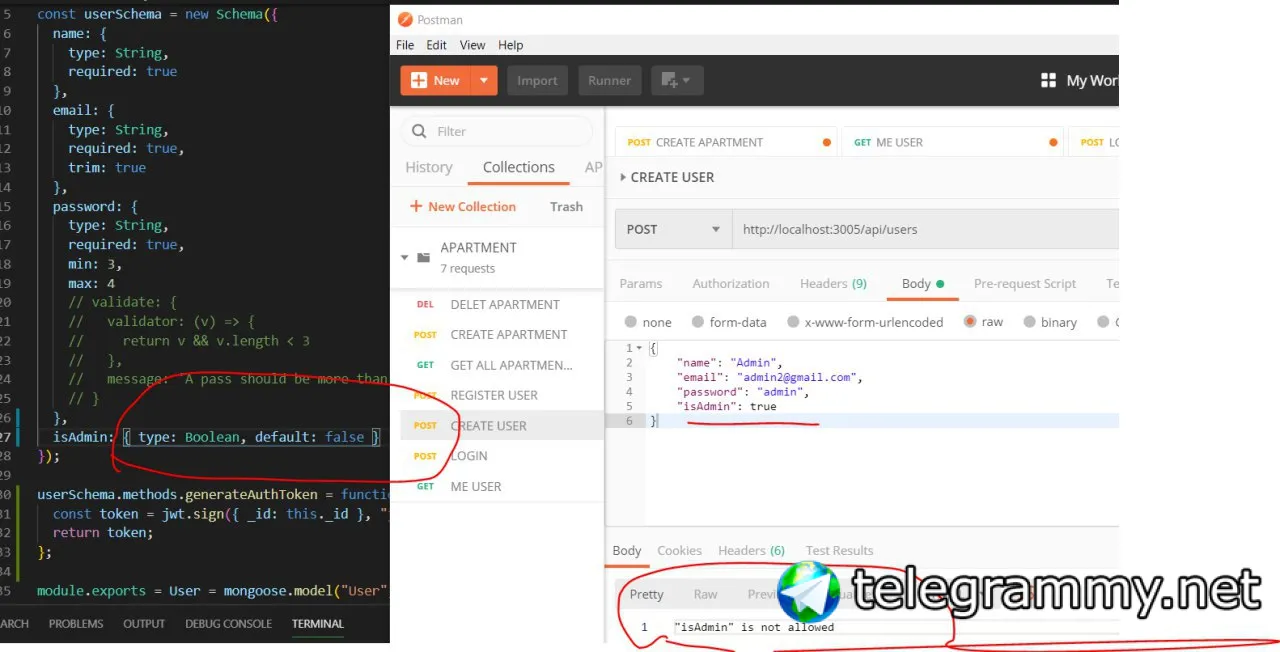Collapse the APARTMENT collection tree
The image size is (1280, 652).
(405, 257)
